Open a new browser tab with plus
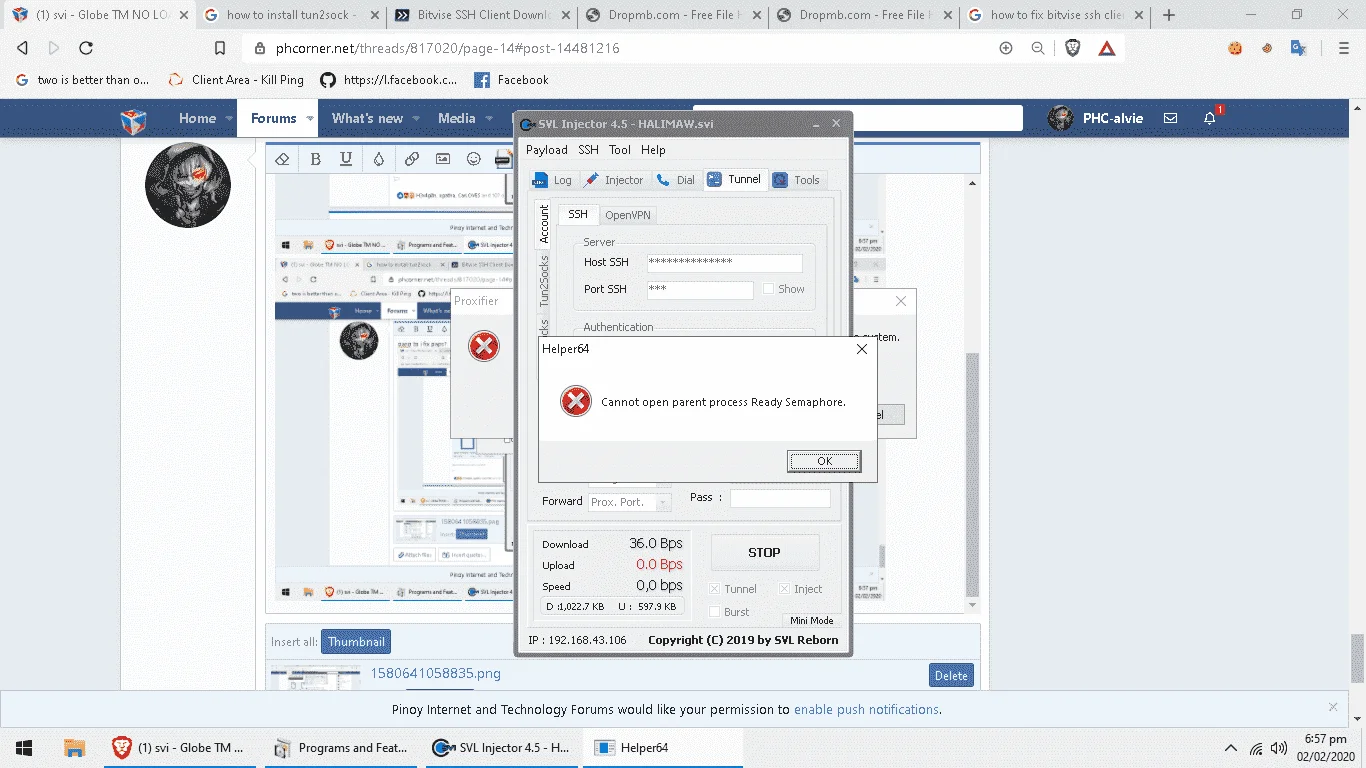The width and height of the screenshot is (1366, 768). pyautogui.click(x=1169, y=15)
